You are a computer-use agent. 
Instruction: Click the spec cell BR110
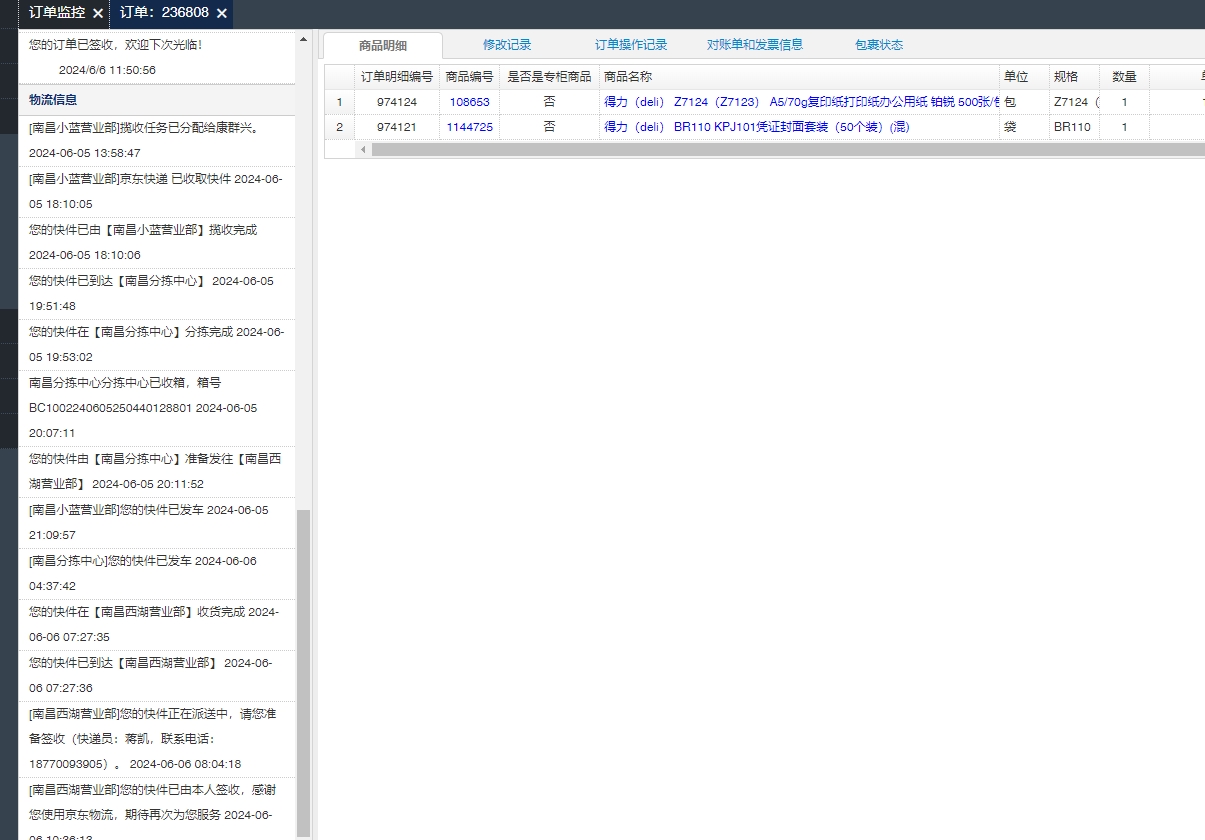[1075, 127]
